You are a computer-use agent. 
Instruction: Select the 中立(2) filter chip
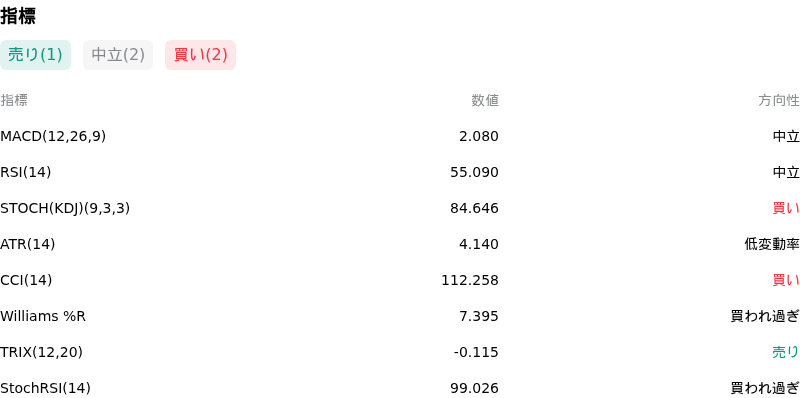[118, 55]
